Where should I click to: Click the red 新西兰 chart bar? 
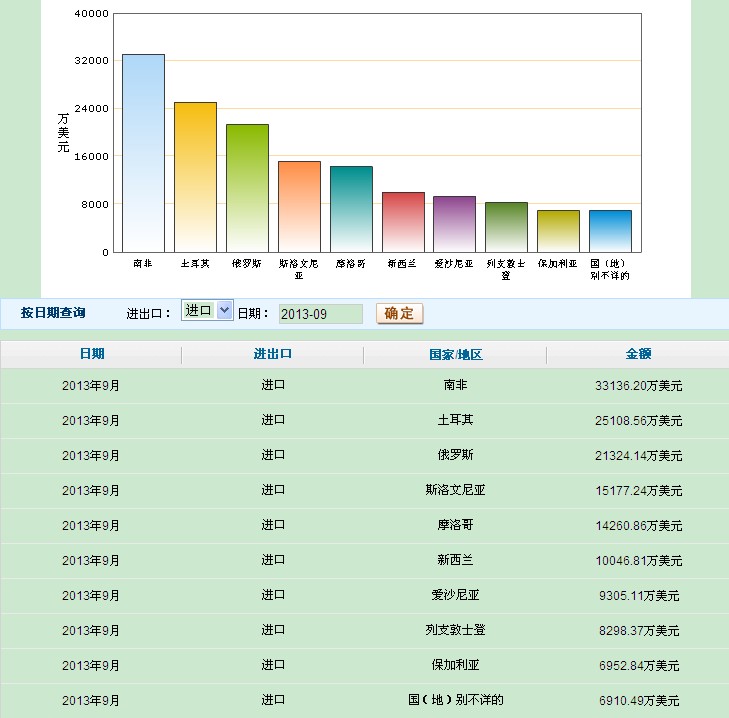403,222
